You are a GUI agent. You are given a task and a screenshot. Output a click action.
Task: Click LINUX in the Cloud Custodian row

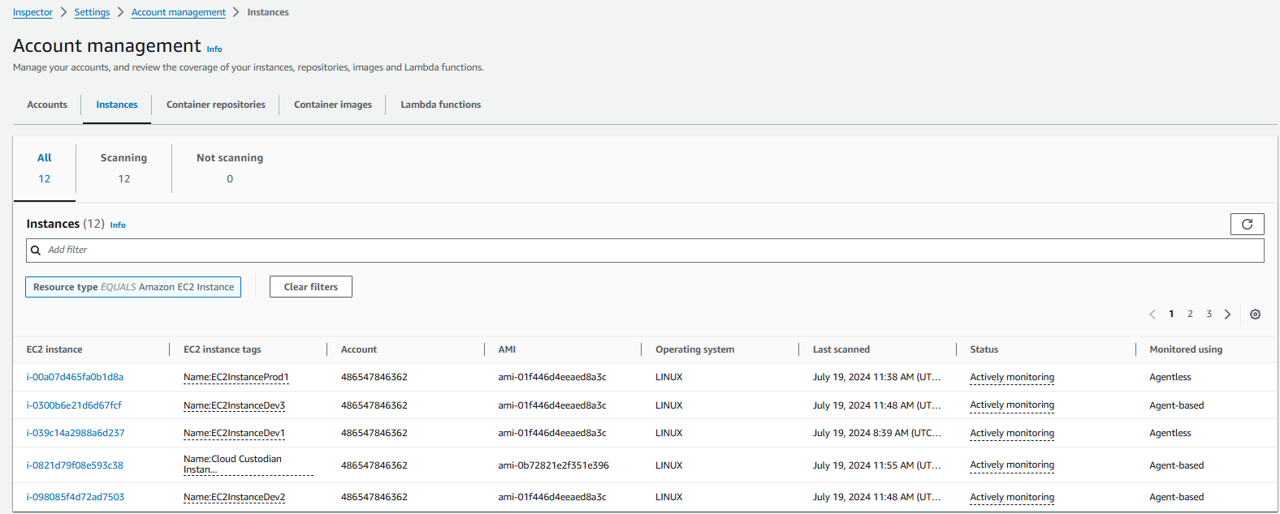coord(669,465)
